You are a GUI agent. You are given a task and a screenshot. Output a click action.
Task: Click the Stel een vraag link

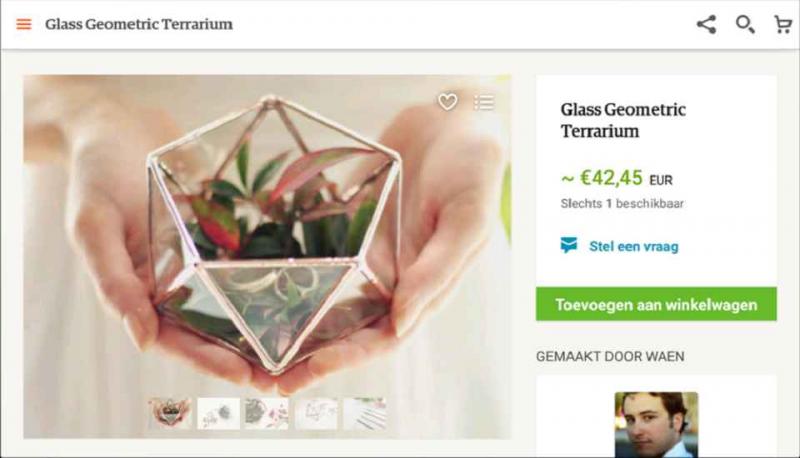coord(633,246)
